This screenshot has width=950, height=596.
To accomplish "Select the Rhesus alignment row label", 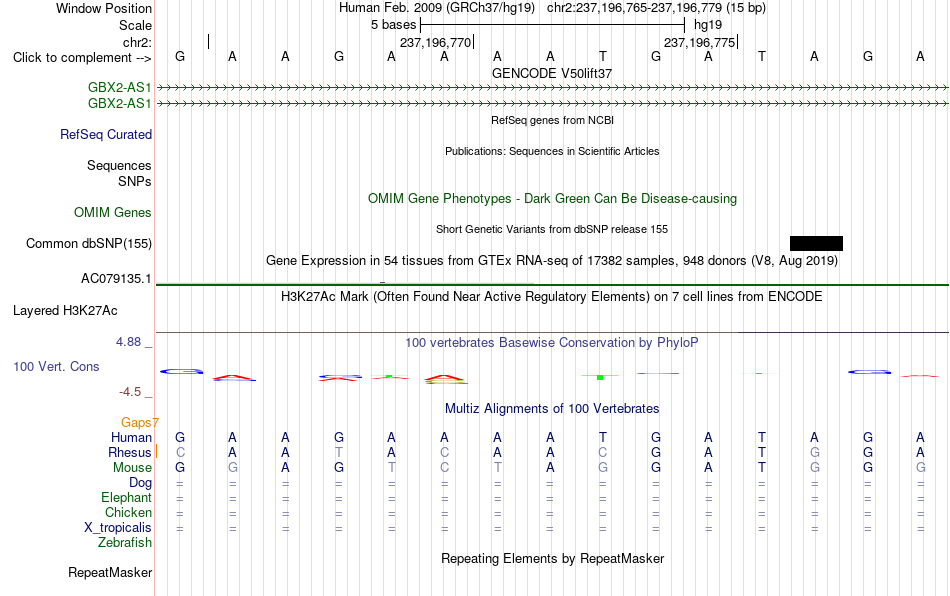I will coord(130,452).
